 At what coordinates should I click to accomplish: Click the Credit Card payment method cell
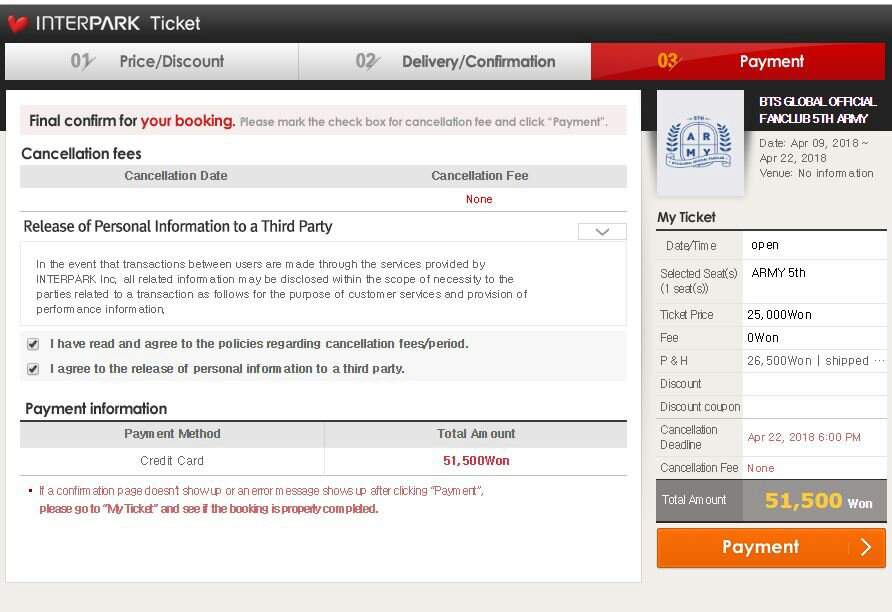coord(172,461)
